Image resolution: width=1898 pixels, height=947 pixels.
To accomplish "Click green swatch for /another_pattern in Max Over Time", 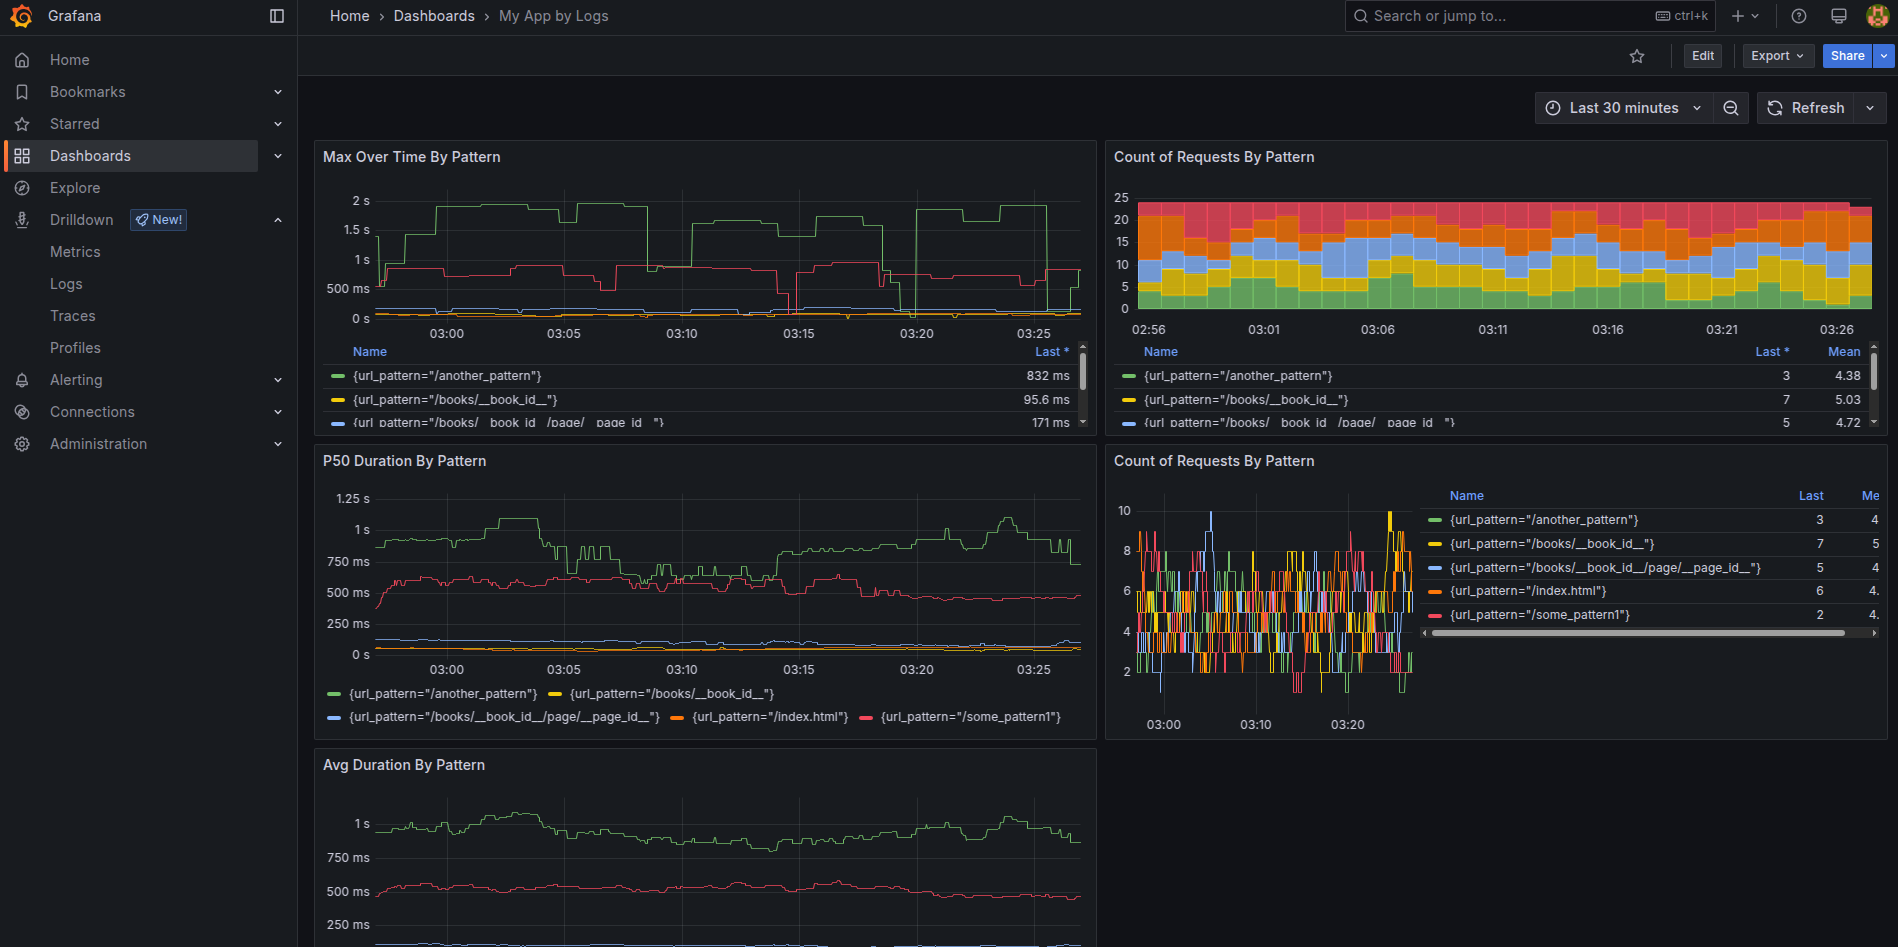I will [338, 376].
